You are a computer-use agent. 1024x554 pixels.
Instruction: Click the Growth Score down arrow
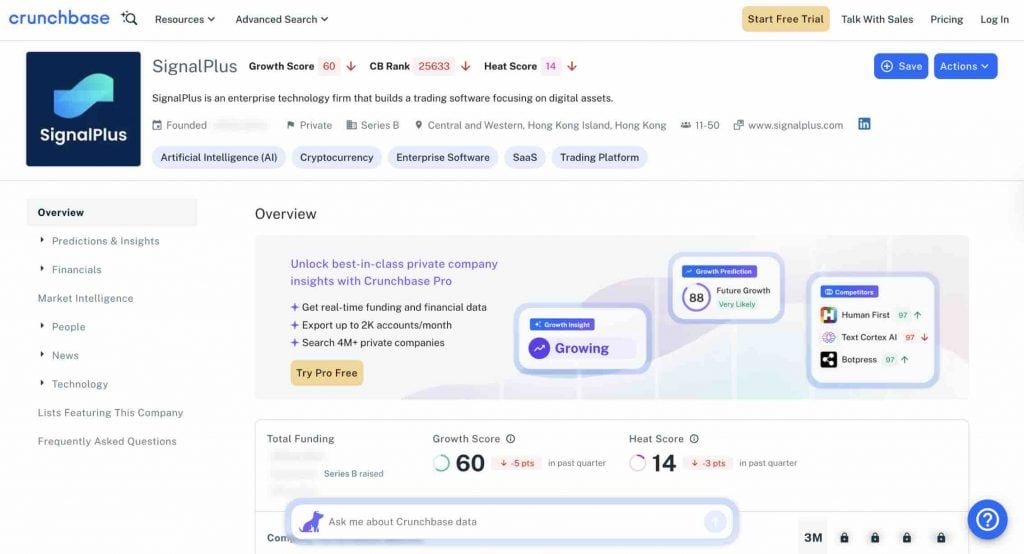click(351, 66)
